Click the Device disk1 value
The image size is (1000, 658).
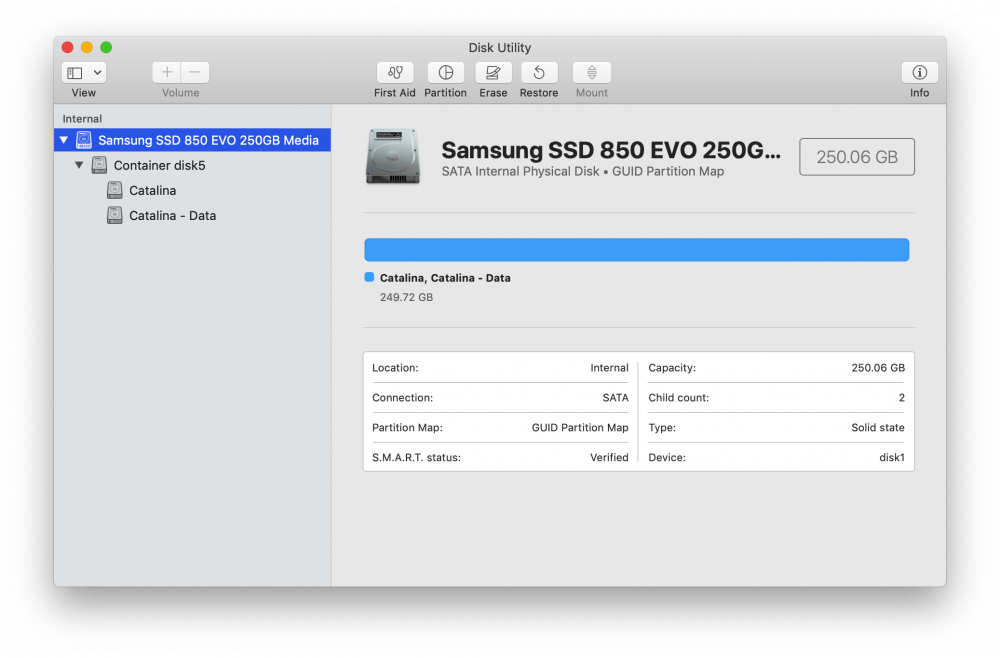892,457
